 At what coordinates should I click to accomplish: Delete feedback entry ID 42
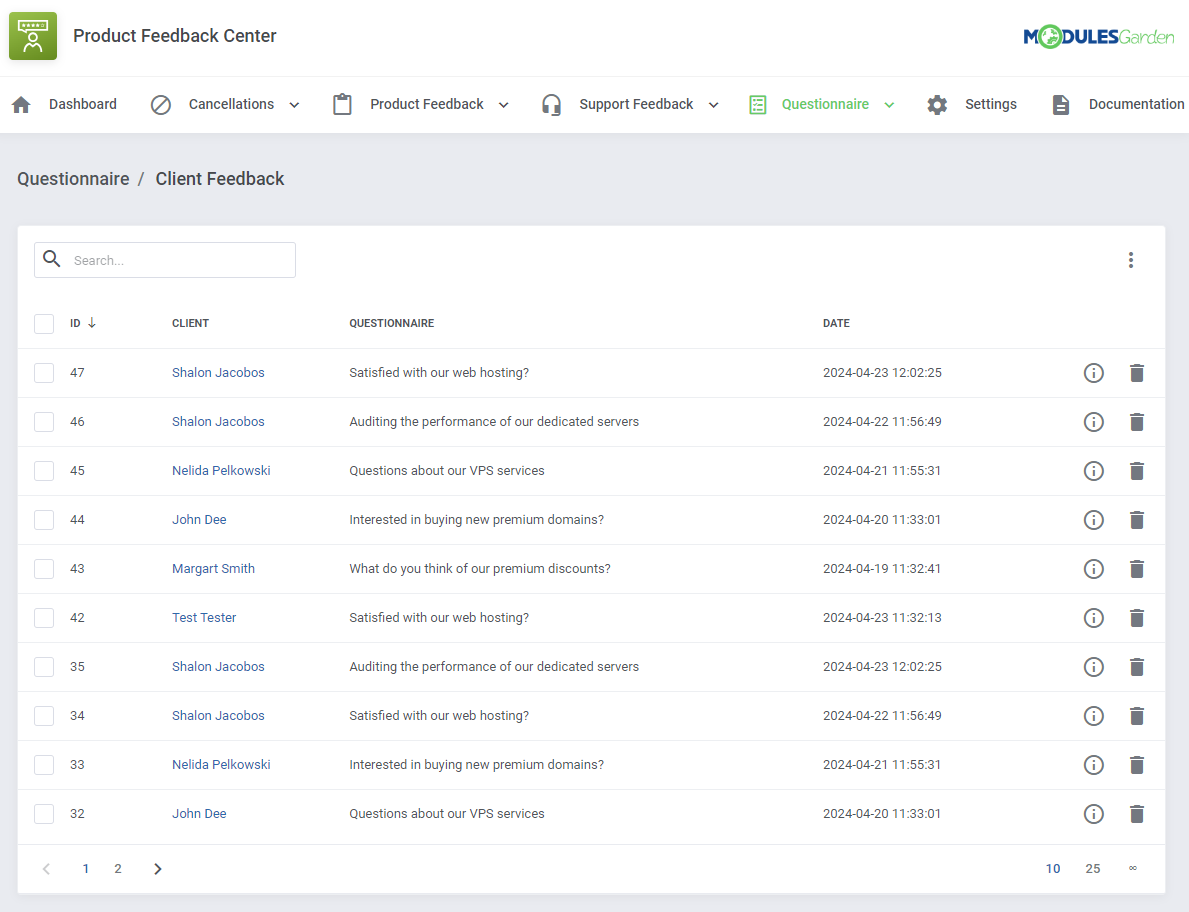[1137, 618]
